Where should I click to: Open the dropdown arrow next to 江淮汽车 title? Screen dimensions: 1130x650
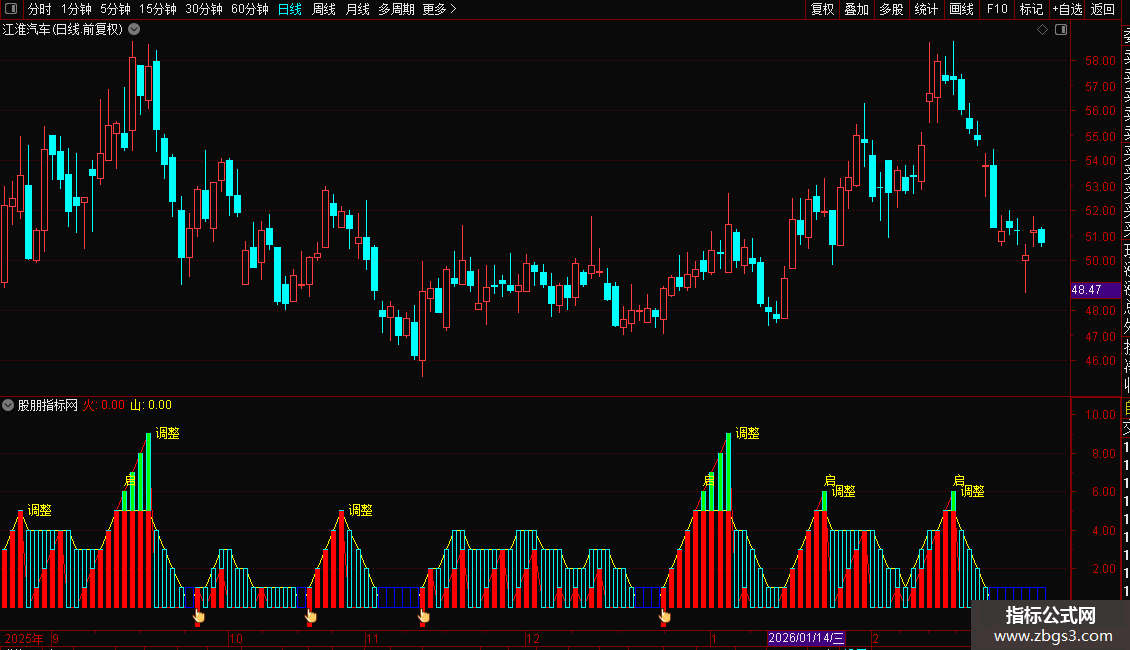(x=134, y=30)
